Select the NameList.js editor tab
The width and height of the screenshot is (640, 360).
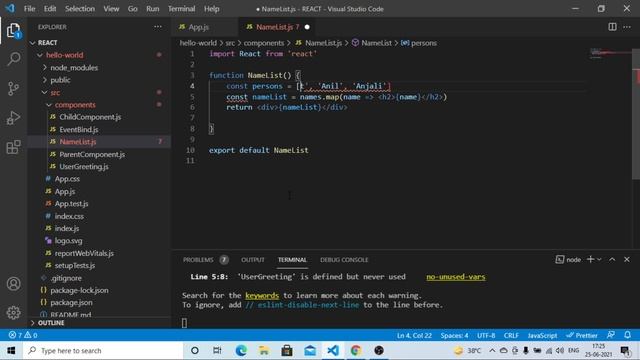pyautogui.click(x=274, y=27)
